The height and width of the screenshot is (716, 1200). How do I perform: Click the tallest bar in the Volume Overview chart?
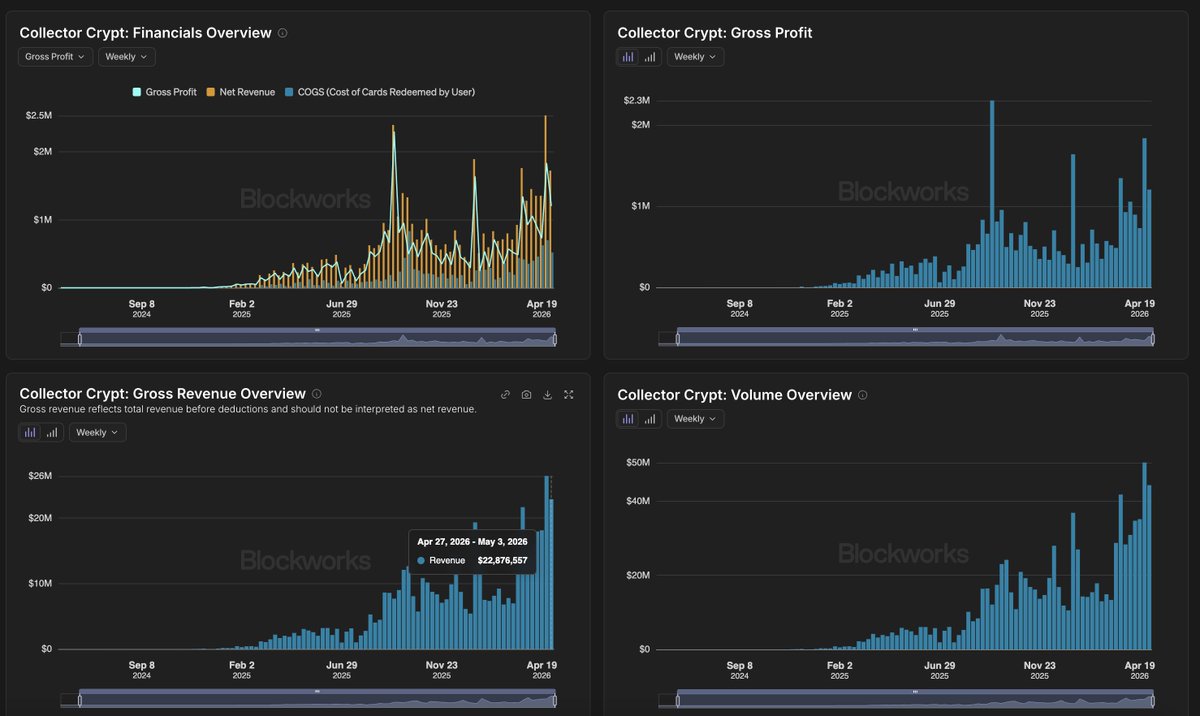(x=1144, y=556)
